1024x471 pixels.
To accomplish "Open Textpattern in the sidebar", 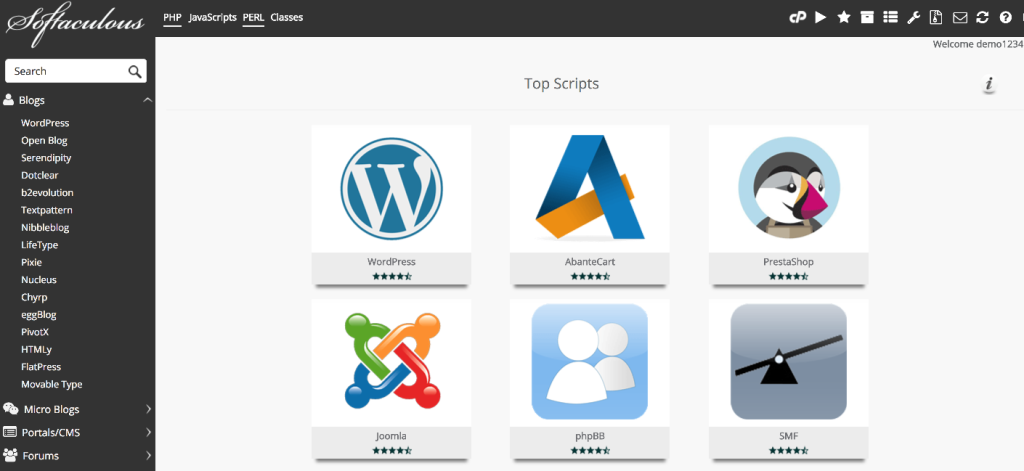I will pos(47,210).
